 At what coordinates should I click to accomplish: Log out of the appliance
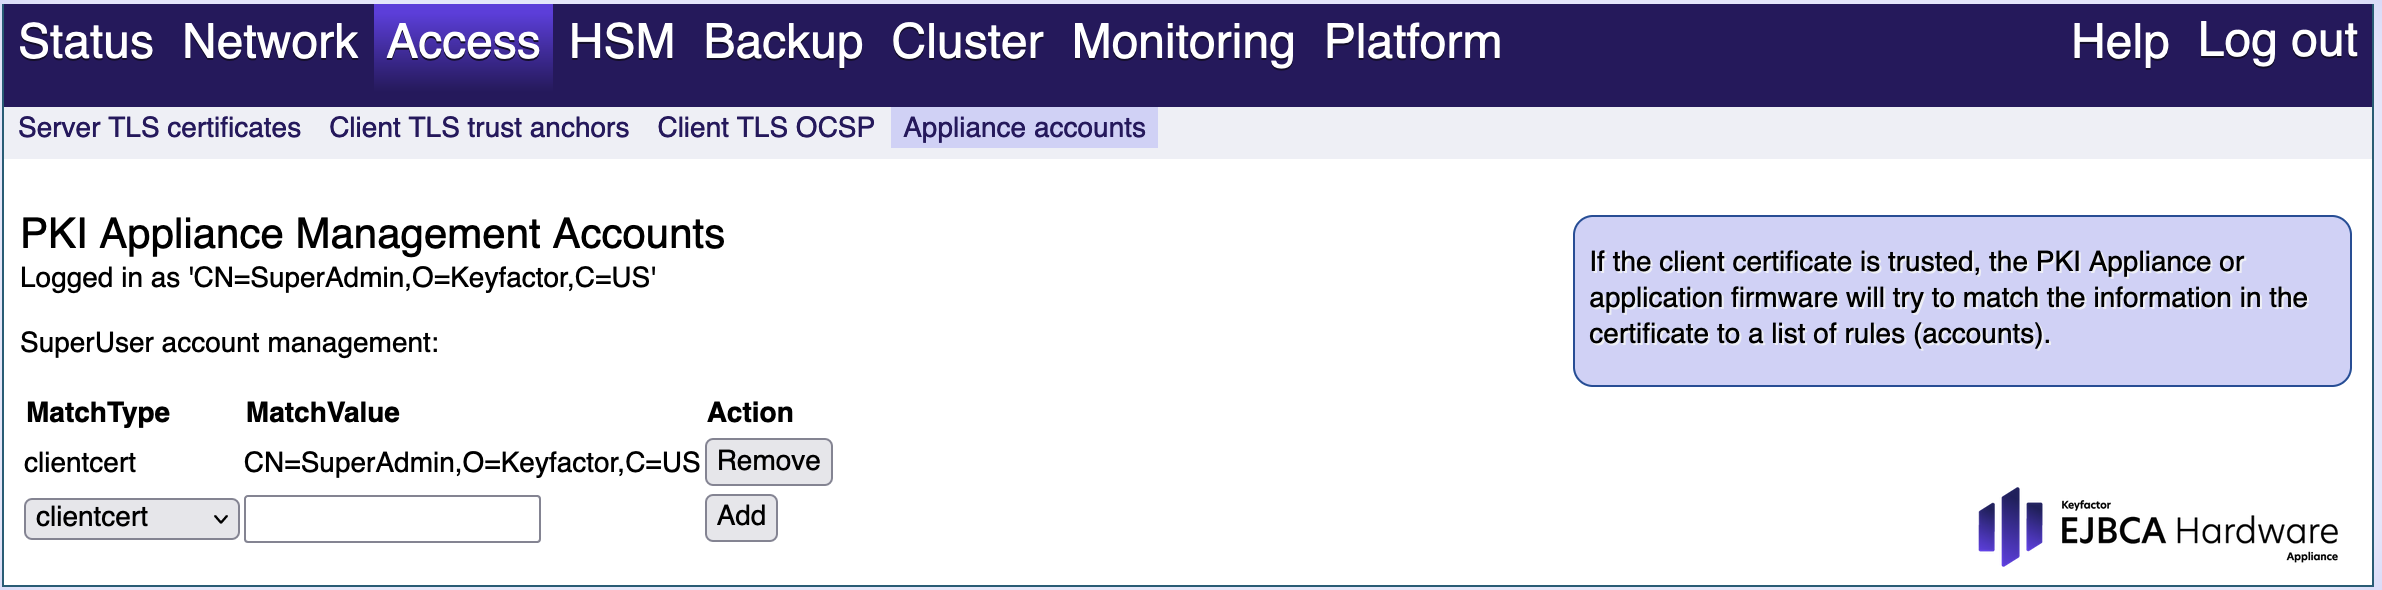[2277, 43]
